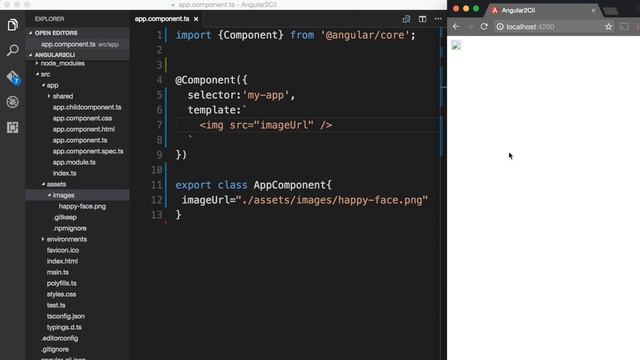The width and height of the screenshot is (640, 360).
Task: Click the Angular favicon on the browser tab
Action: (495, 11)
